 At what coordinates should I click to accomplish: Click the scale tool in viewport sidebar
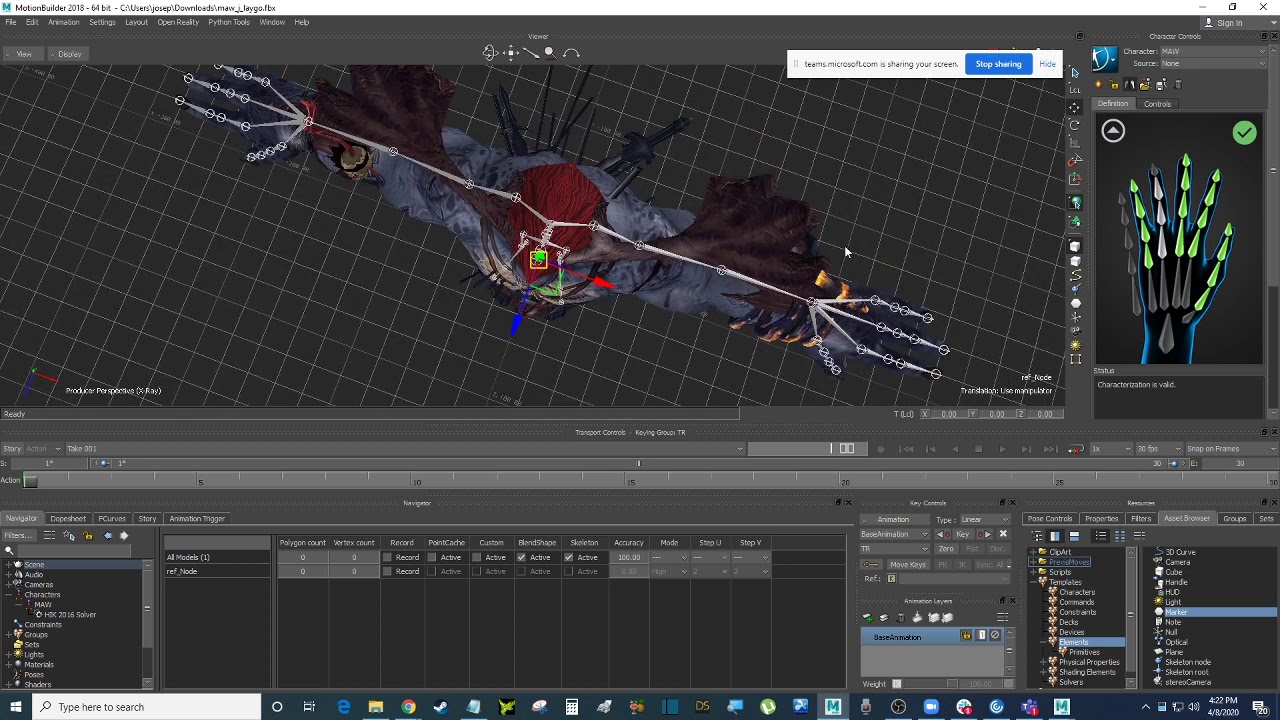(x=1075, y=141)
